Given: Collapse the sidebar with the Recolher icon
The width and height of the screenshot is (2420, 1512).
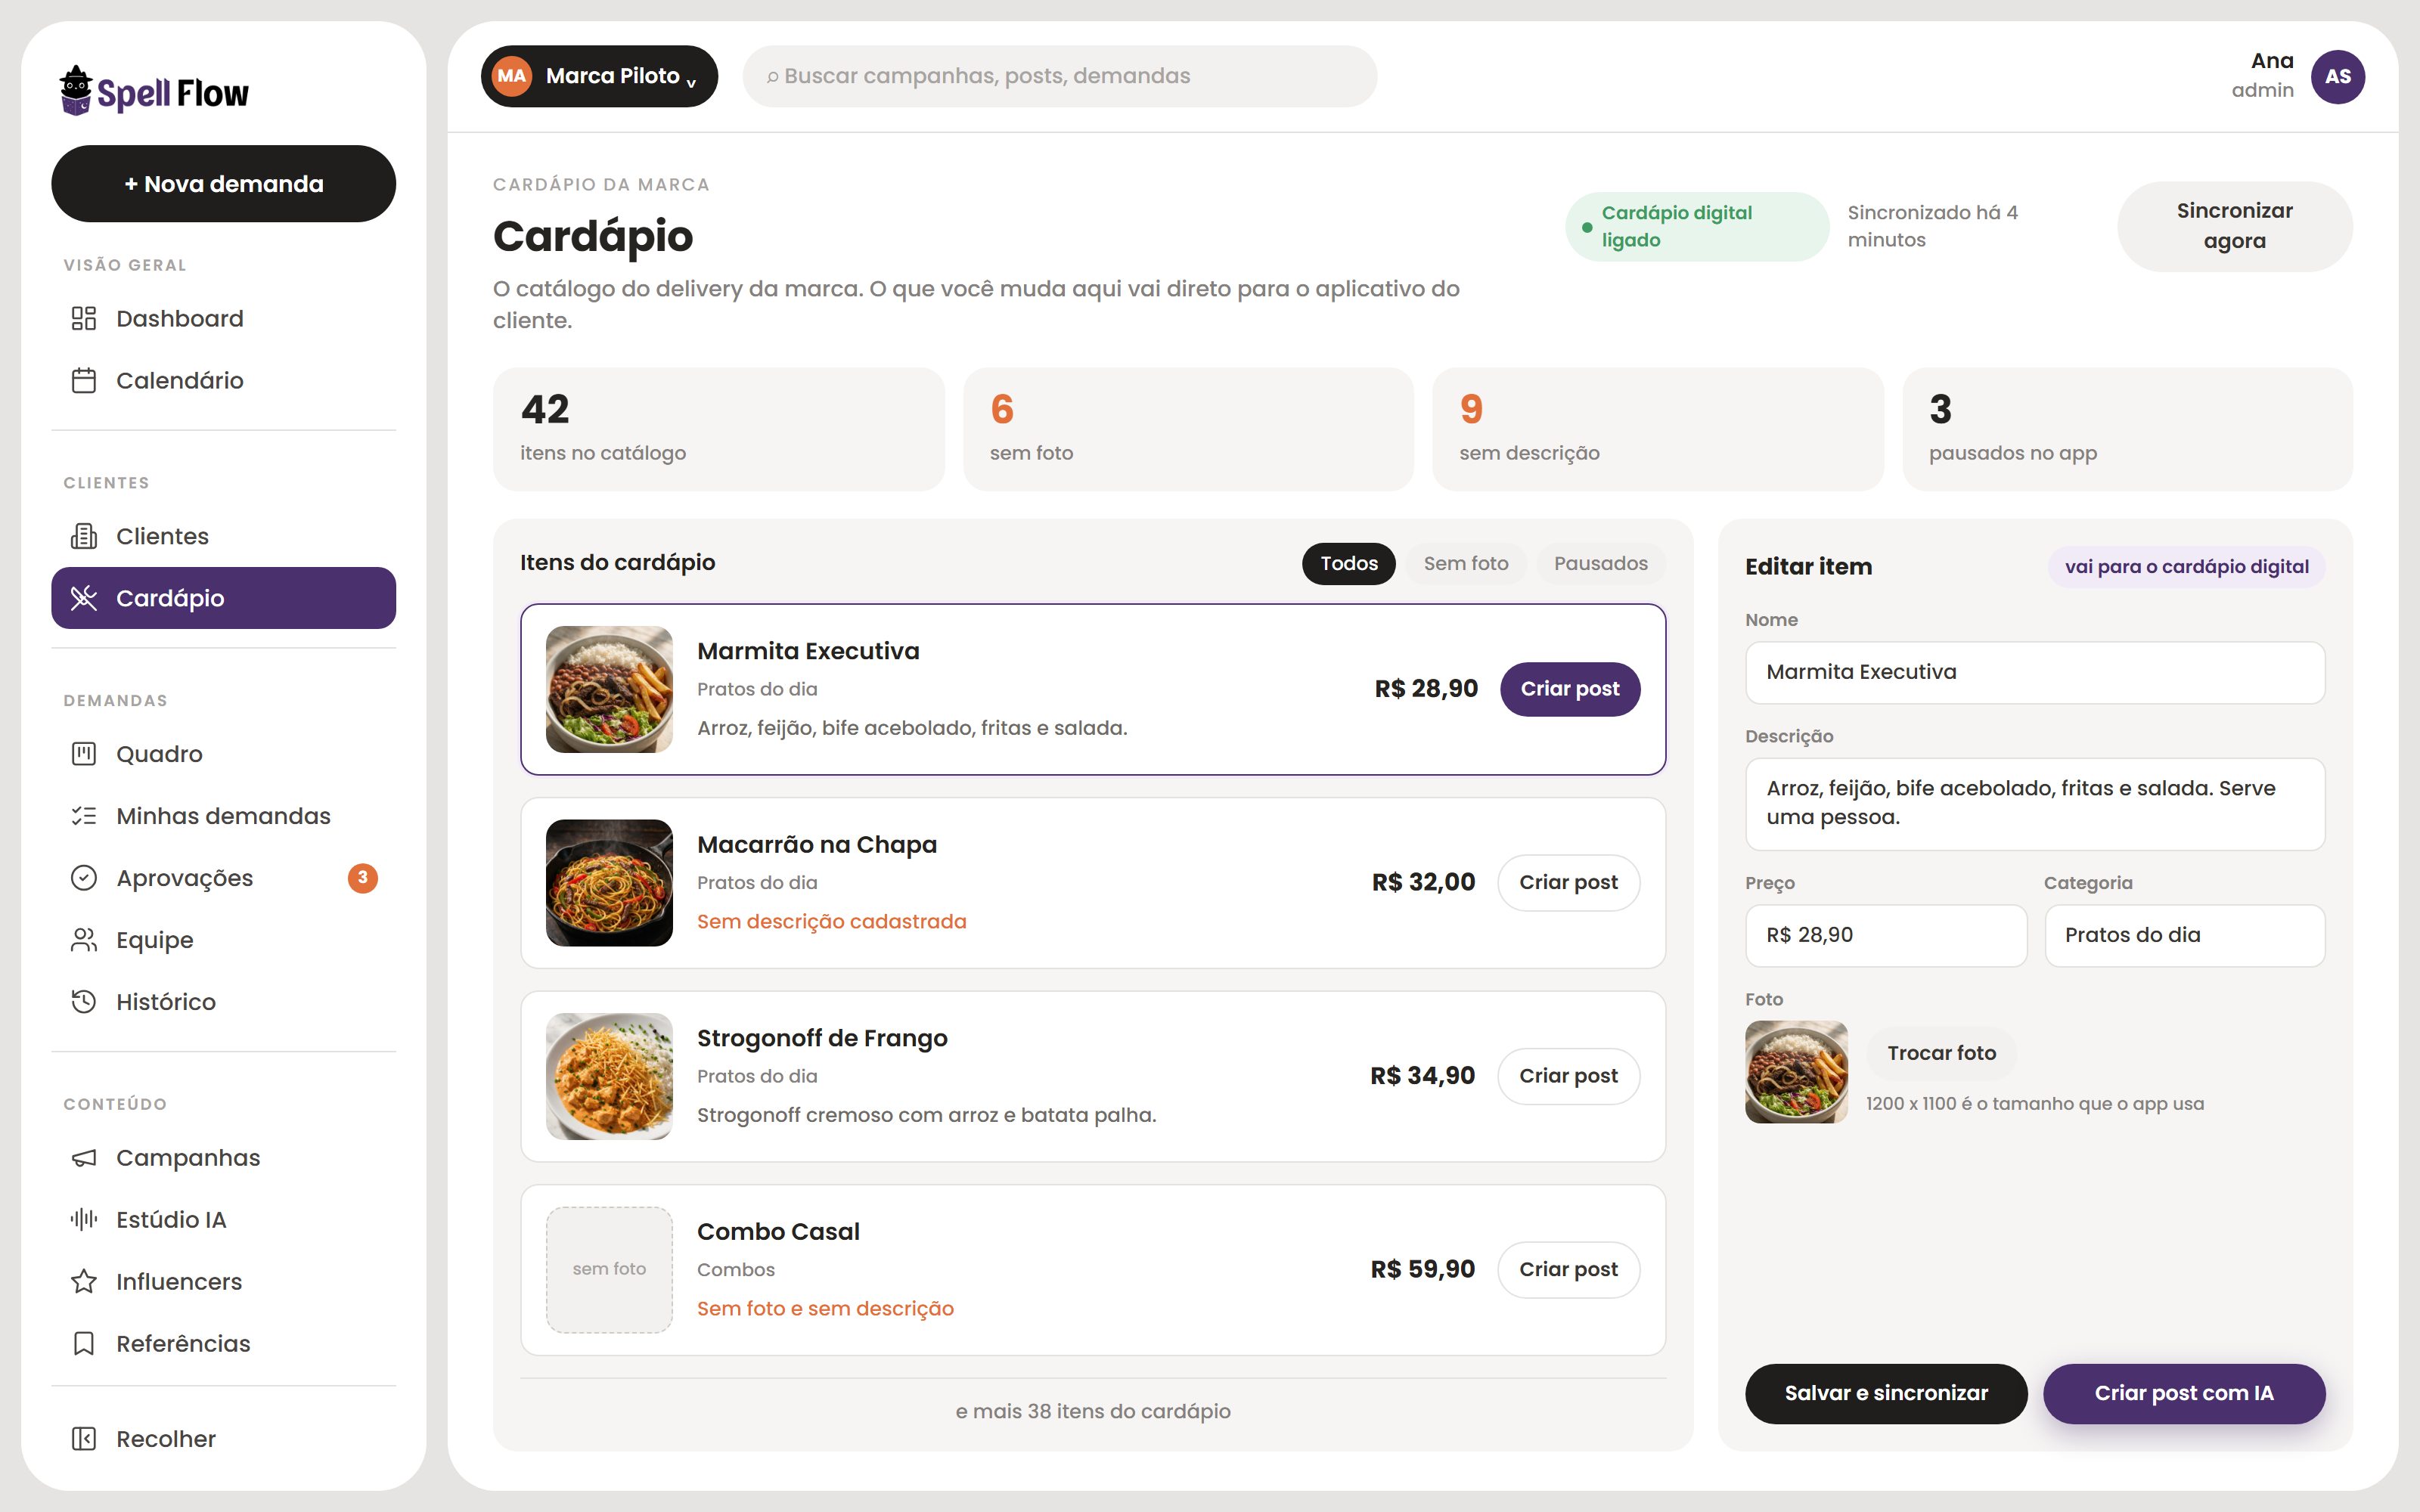Looking at the screenshot, I should [x=84, y=1439].
